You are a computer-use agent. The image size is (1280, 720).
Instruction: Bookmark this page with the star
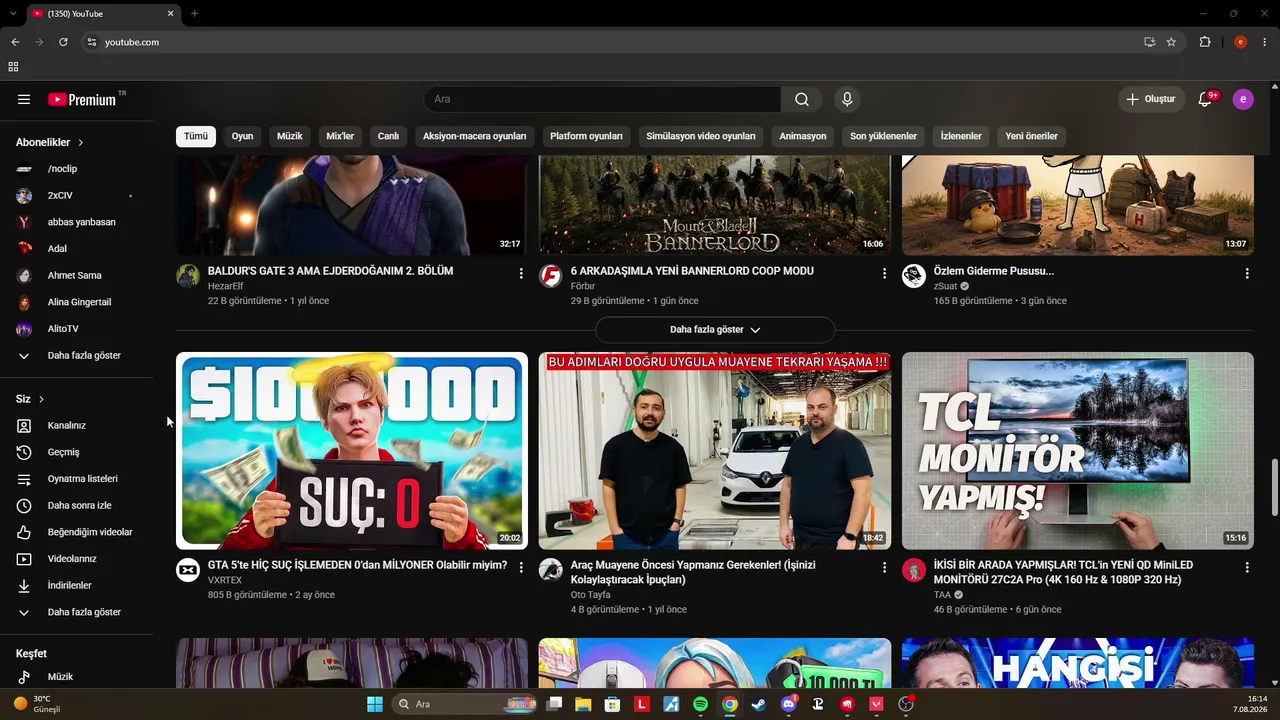click(1171, 42)
